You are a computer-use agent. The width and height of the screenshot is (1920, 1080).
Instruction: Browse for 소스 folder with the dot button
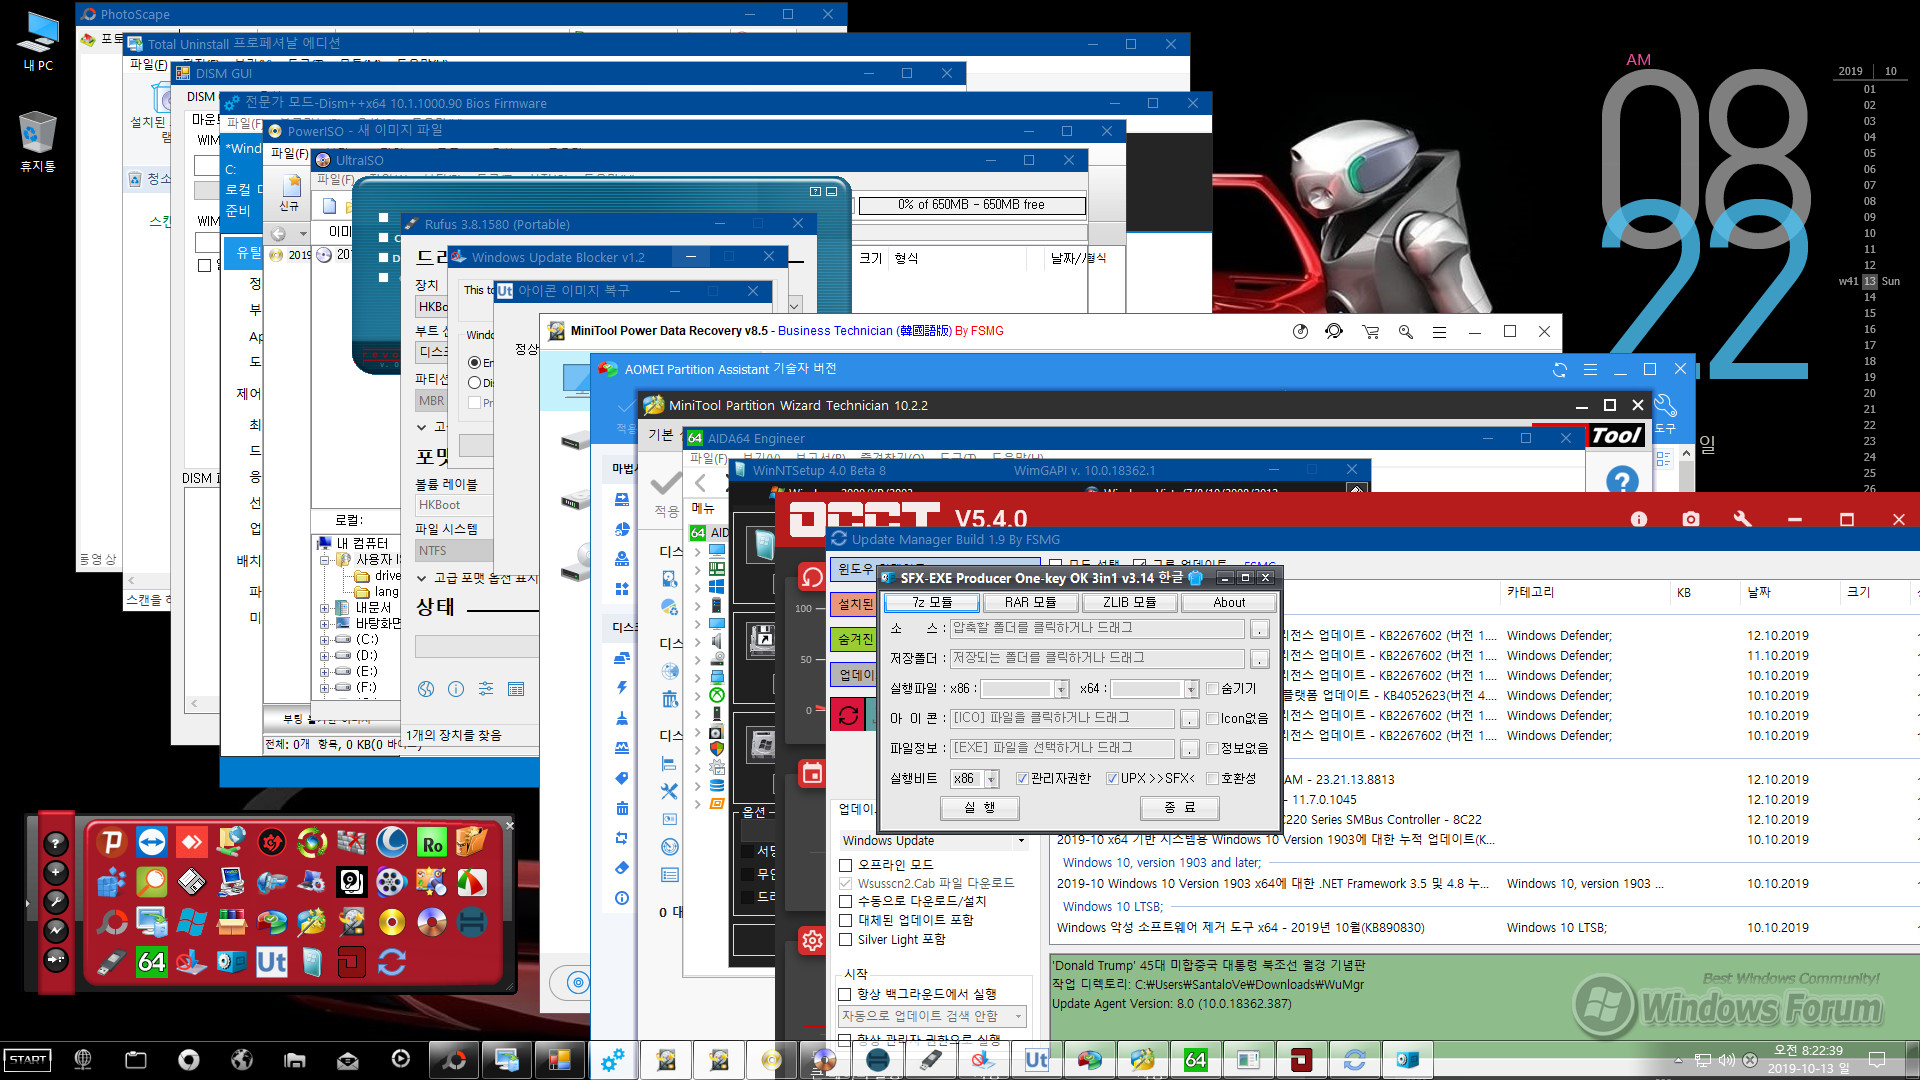click(x=1260, y=629)
